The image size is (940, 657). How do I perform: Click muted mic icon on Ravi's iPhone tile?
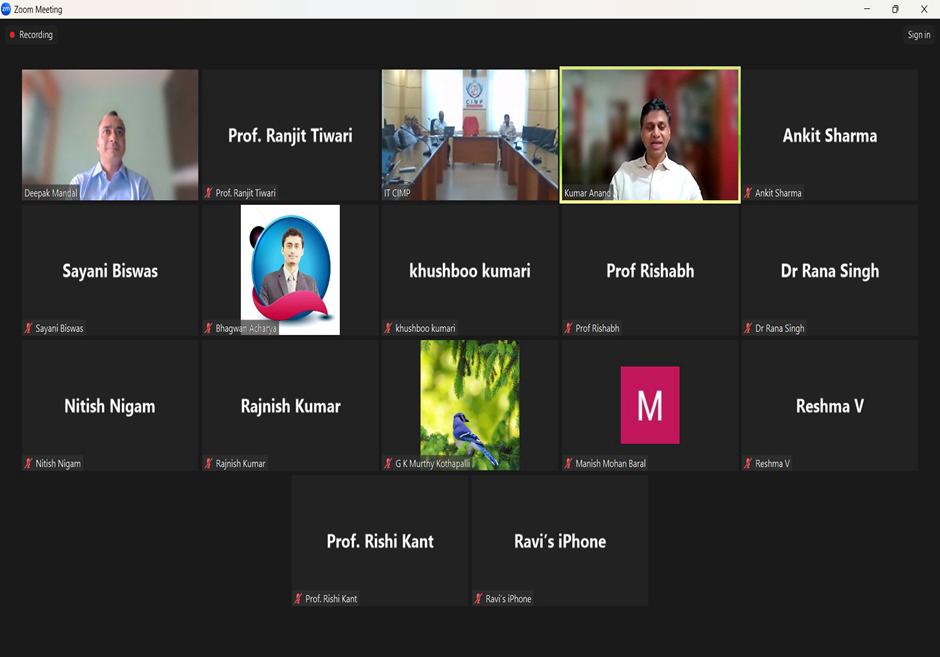(479, 599)
